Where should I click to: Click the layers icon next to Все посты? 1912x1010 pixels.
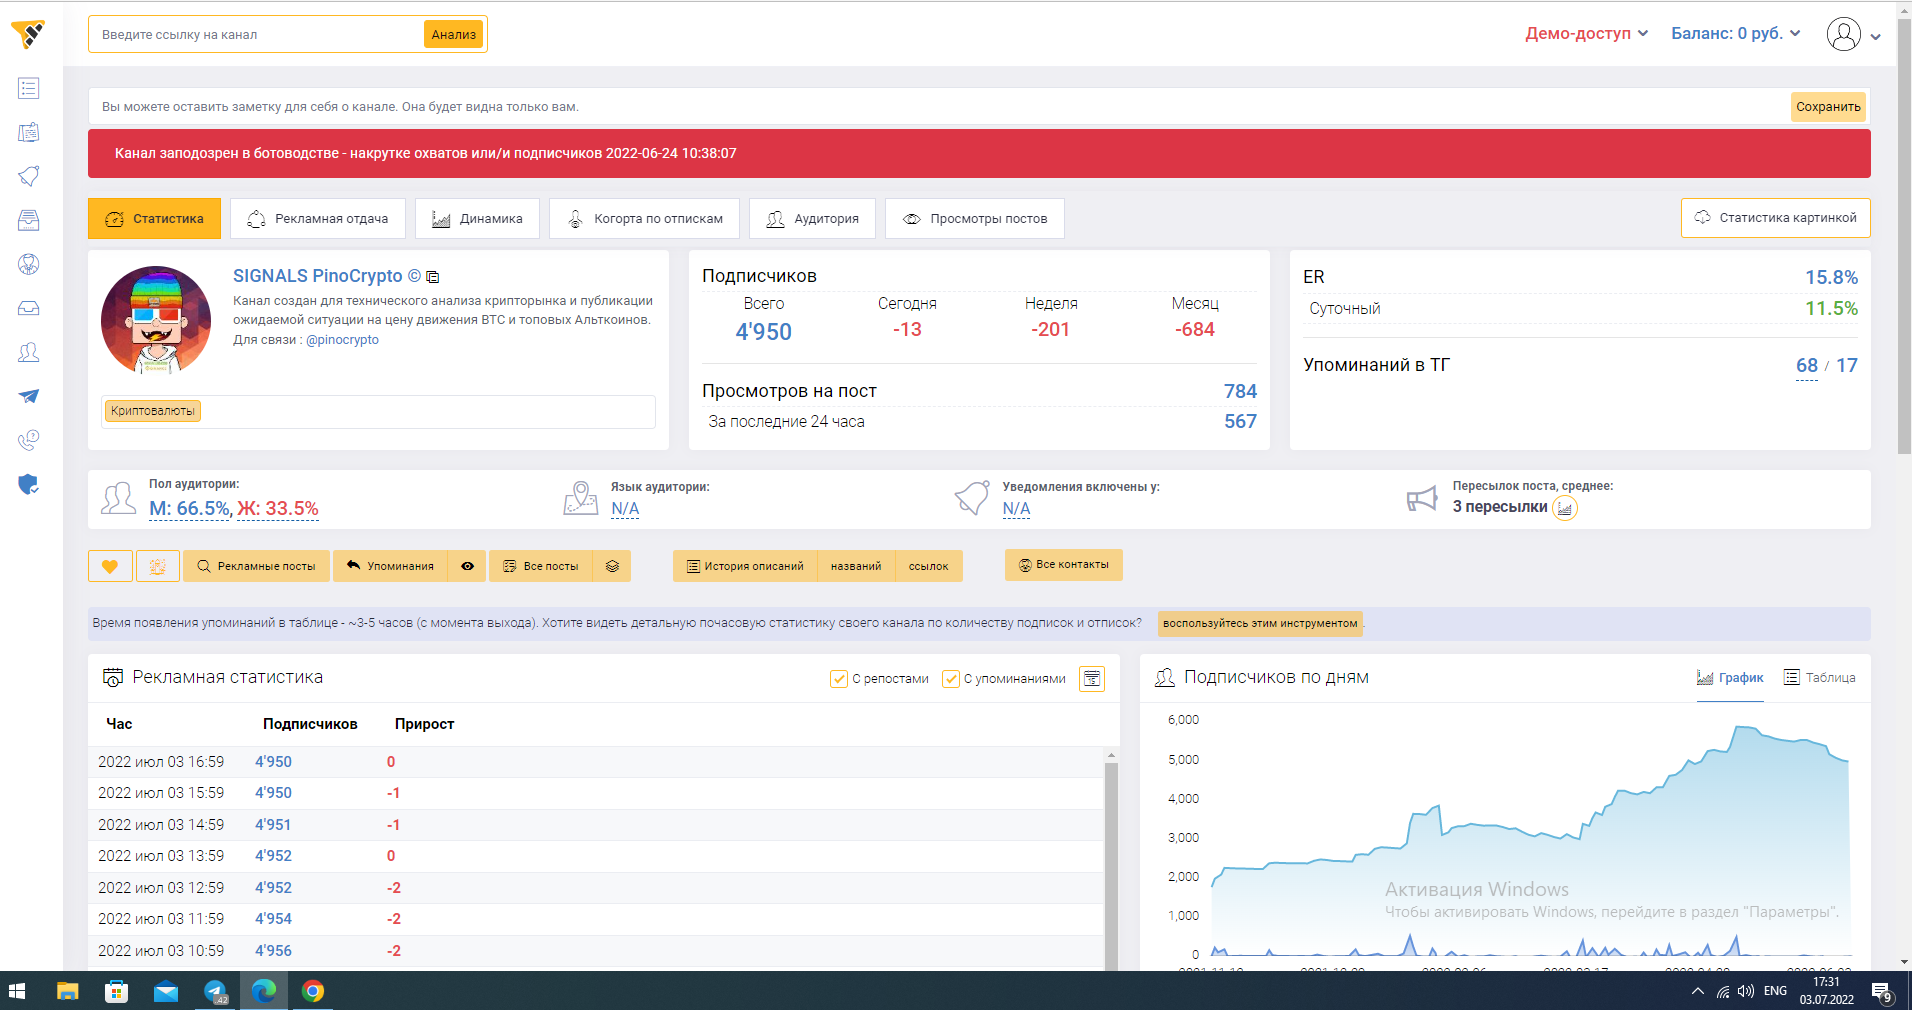612,566
